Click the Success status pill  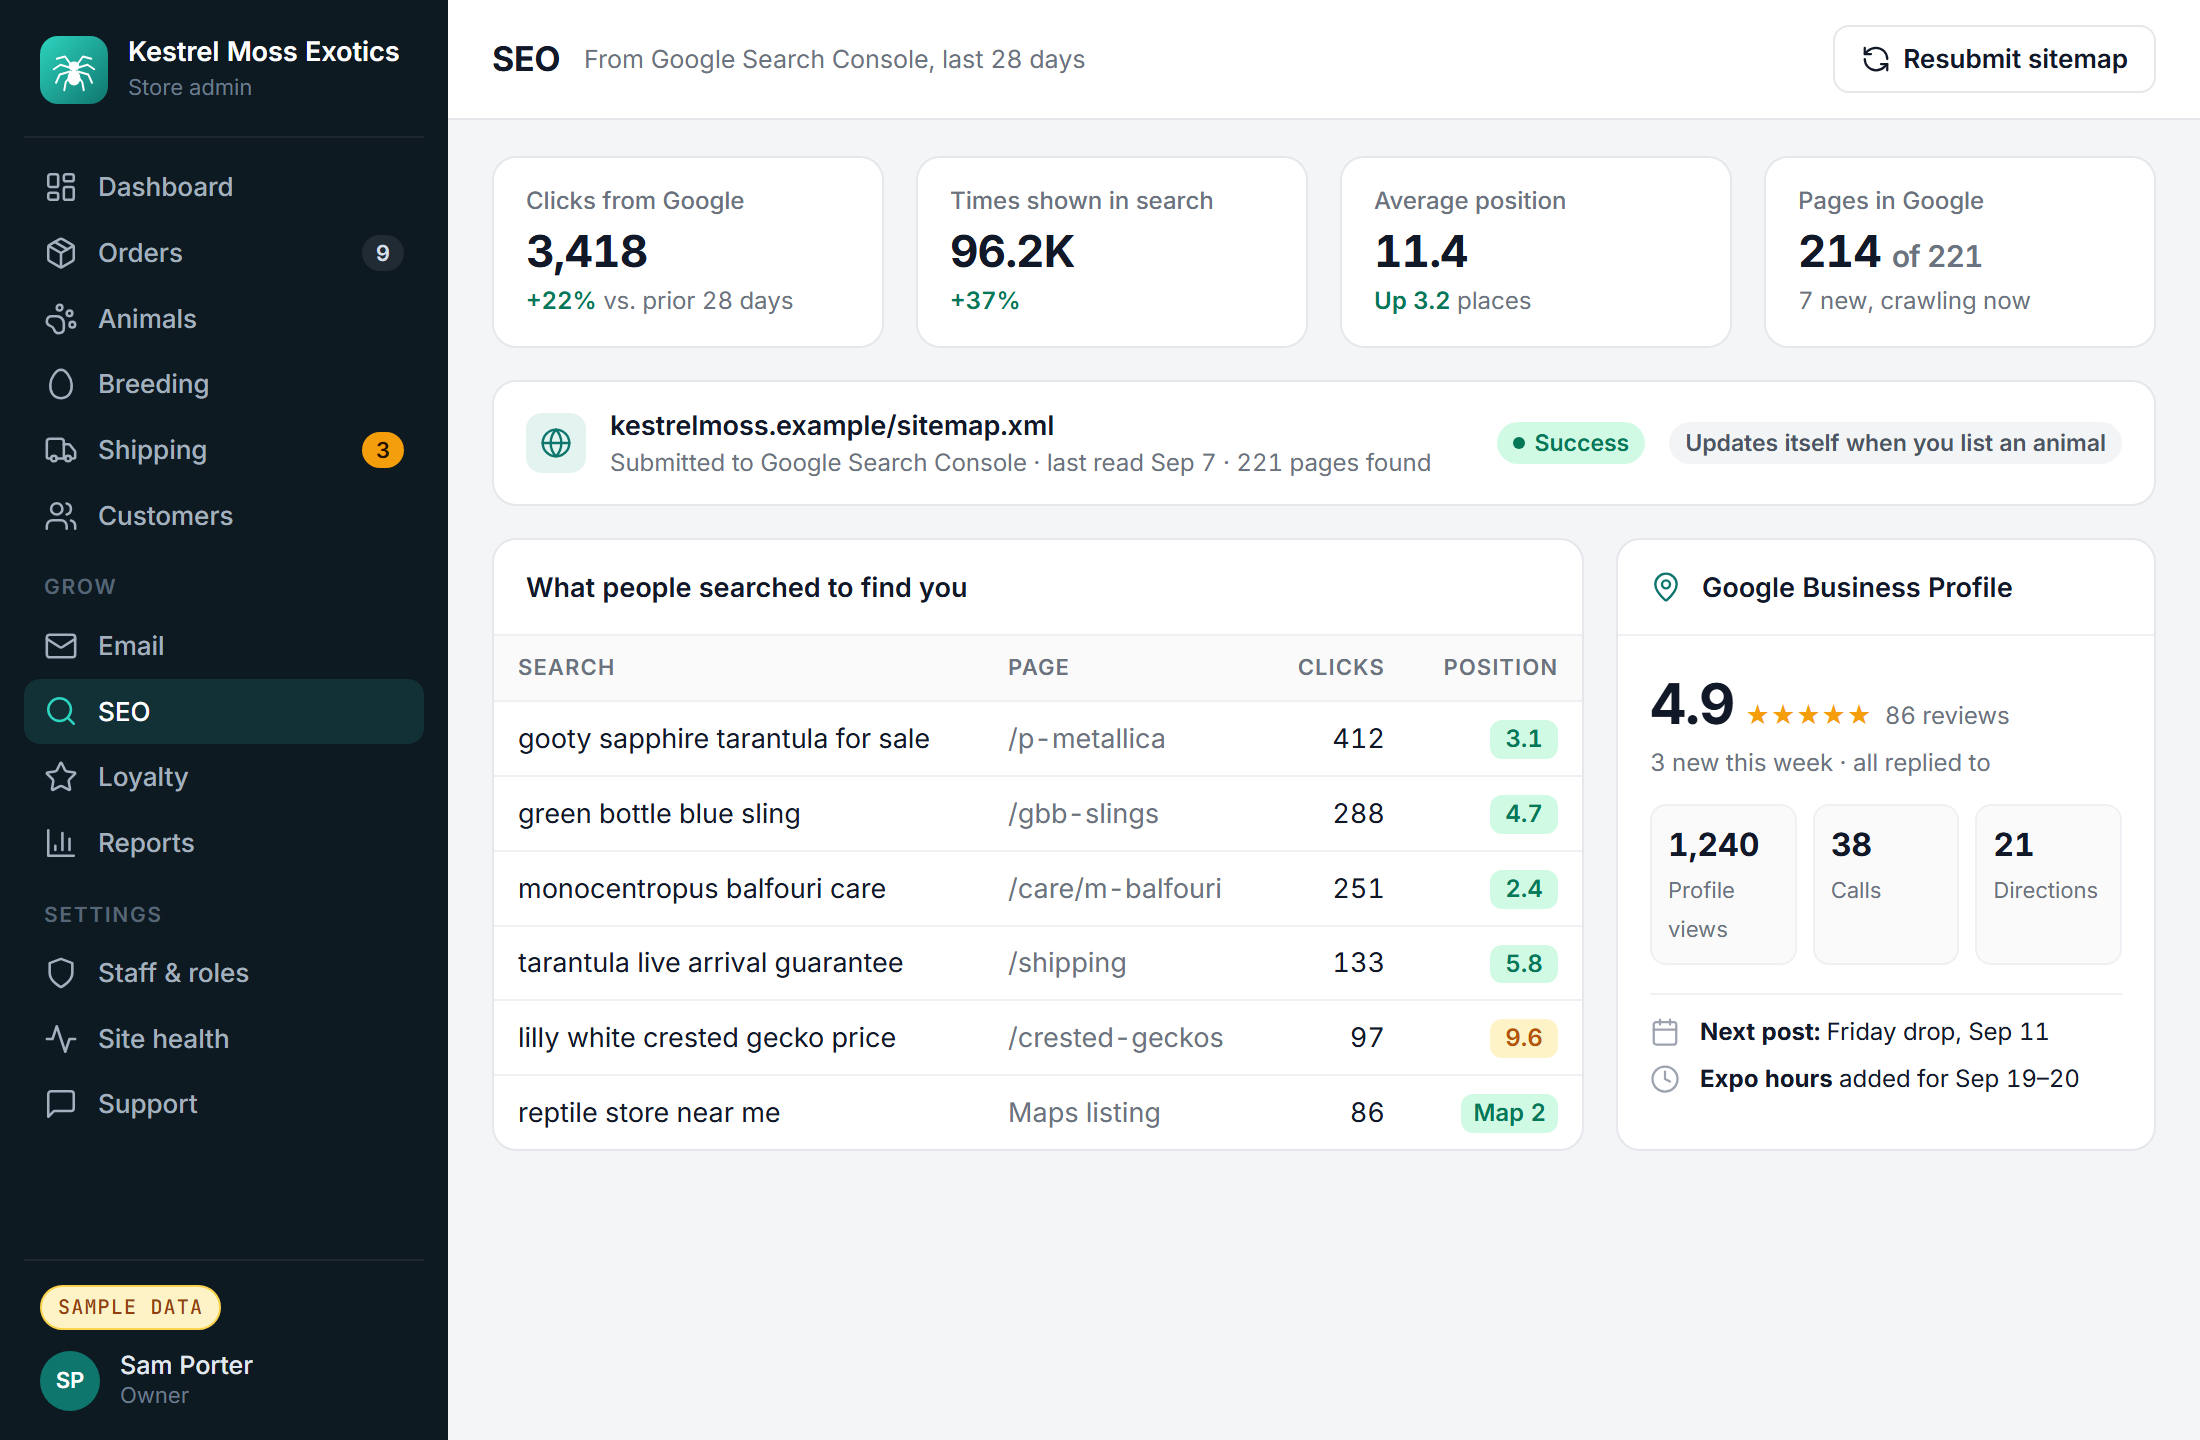pos(1571,443)
